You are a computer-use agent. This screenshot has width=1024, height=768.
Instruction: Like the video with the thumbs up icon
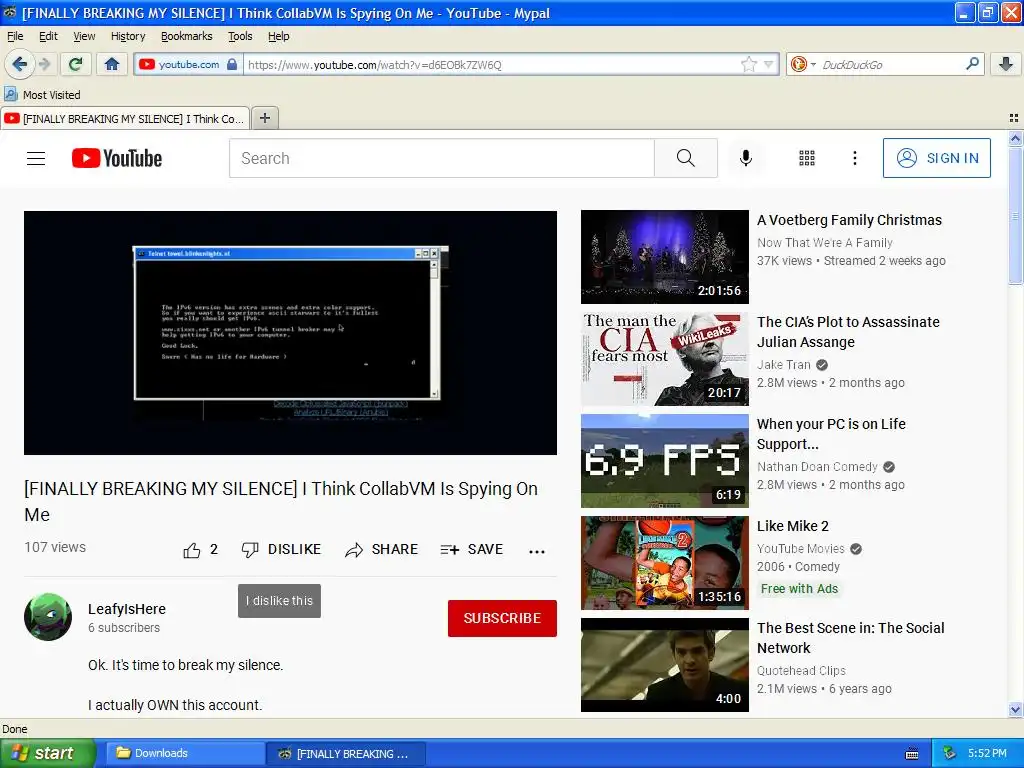(192, 550)
